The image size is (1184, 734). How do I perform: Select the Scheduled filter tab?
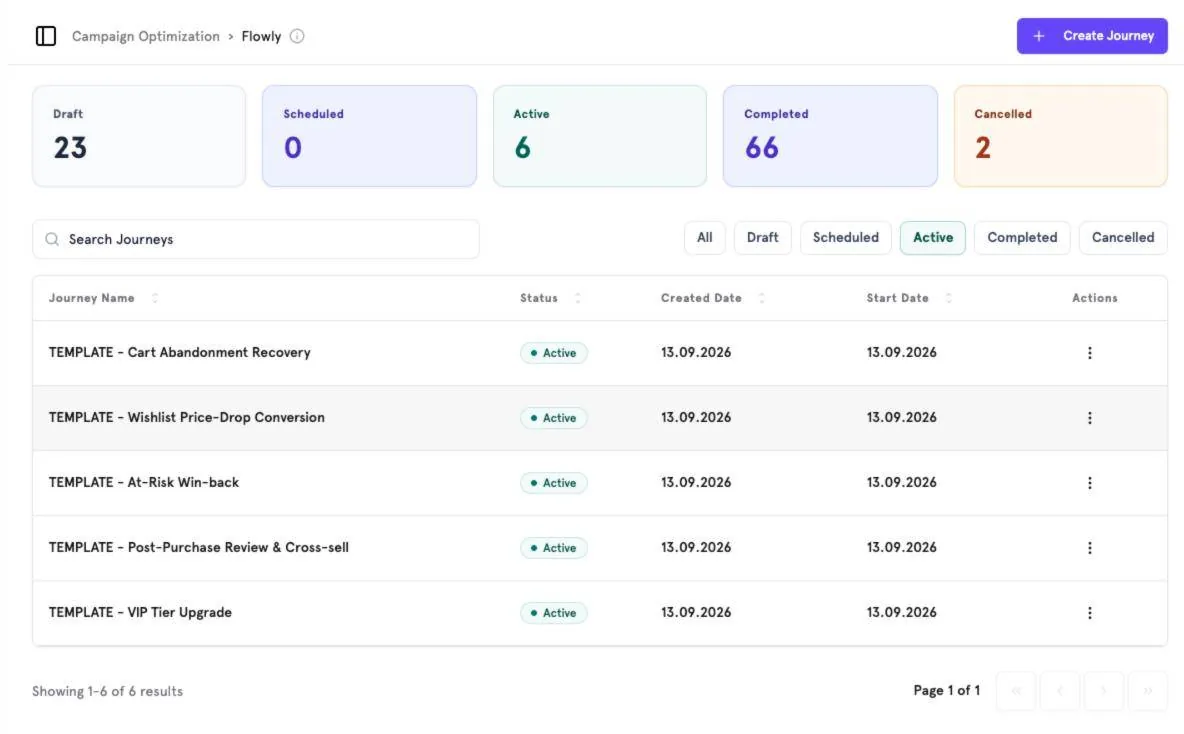click(x=846, y=238)
